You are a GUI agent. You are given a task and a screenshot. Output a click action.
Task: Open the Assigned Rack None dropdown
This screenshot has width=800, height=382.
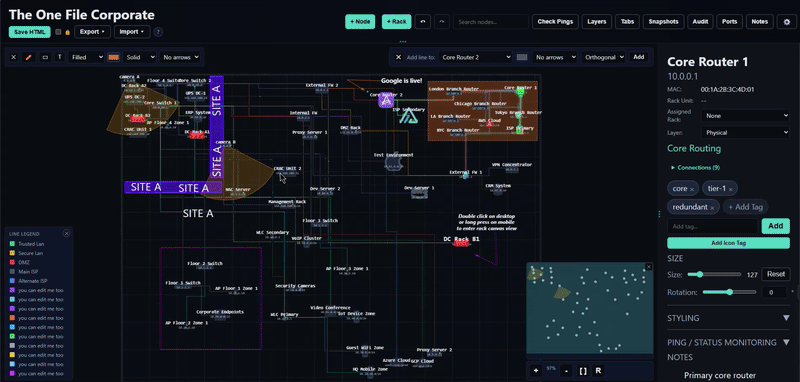745,116
